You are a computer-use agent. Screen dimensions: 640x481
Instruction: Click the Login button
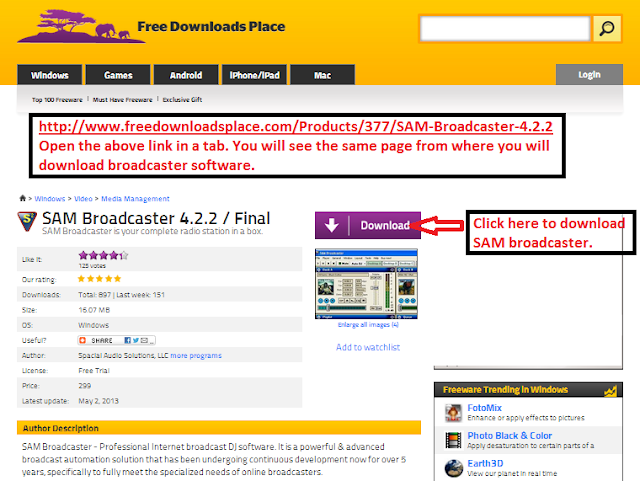tap(589, 75)
